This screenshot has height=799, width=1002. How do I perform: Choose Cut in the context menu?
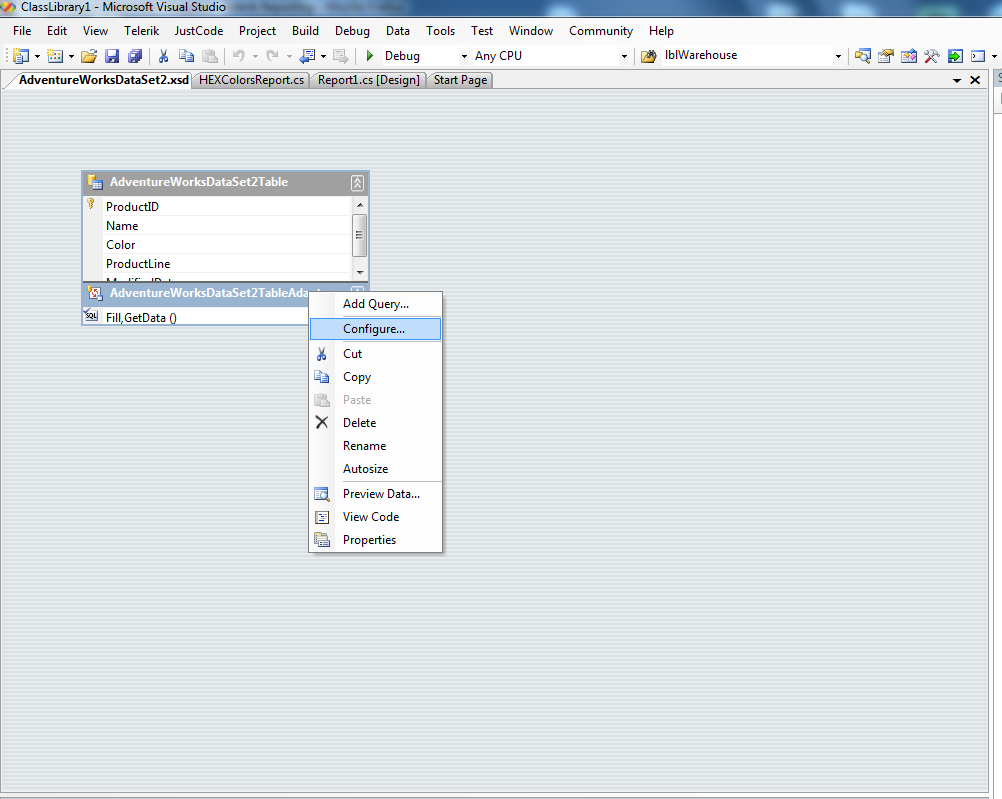coord(376,353)
